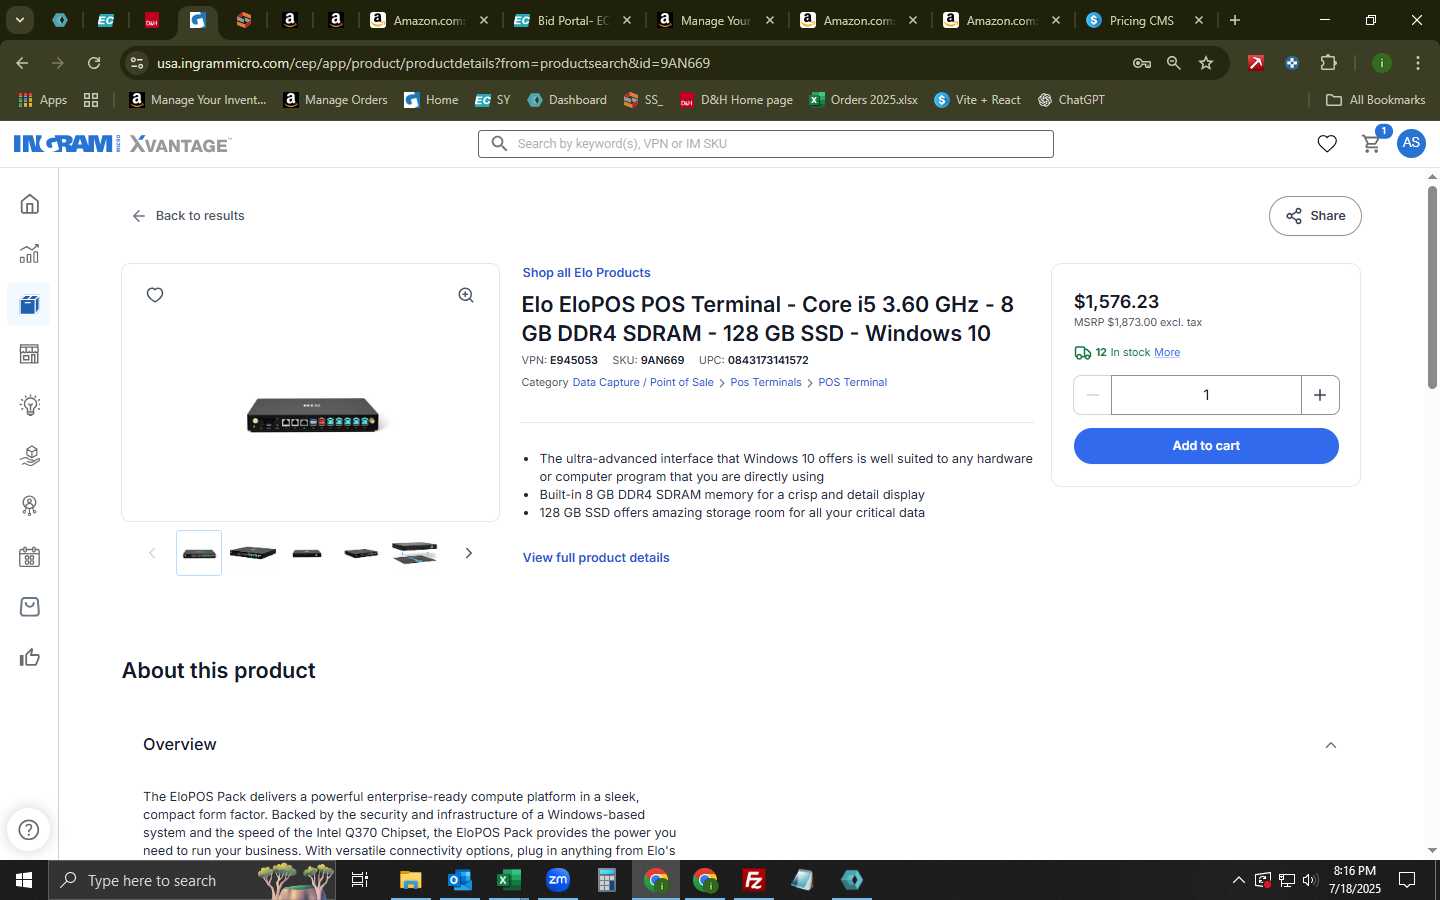This screenshot has width=1440, height=900.
Task: Open Chrome extensions puzzle icon
Action: pos(1328,63)
